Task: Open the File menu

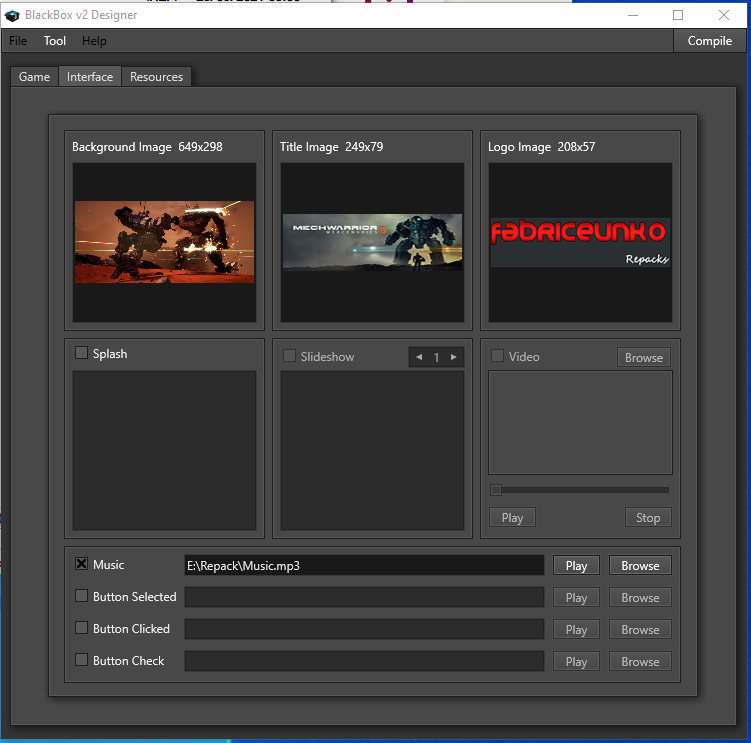Action: coord(18,41)
